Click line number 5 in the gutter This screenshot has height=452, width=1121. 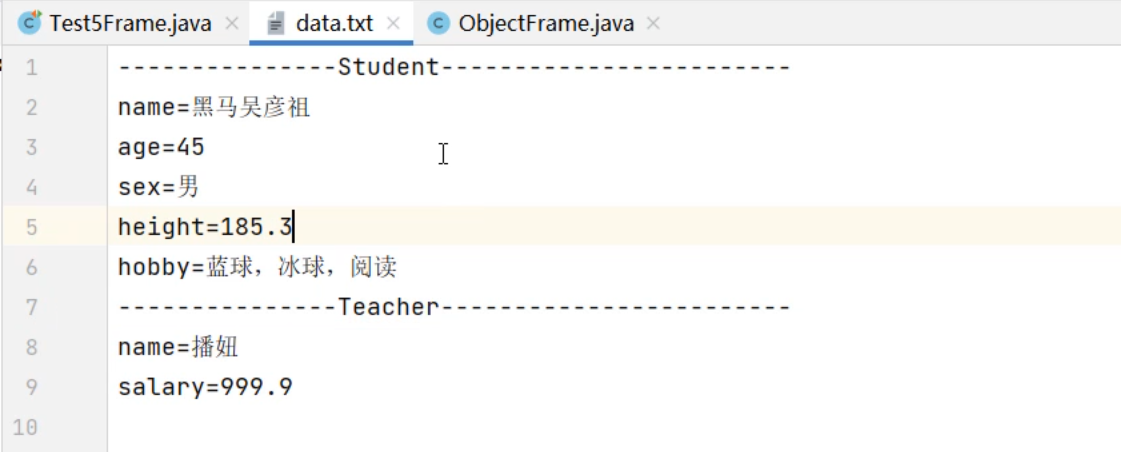(x=31, y=227)
